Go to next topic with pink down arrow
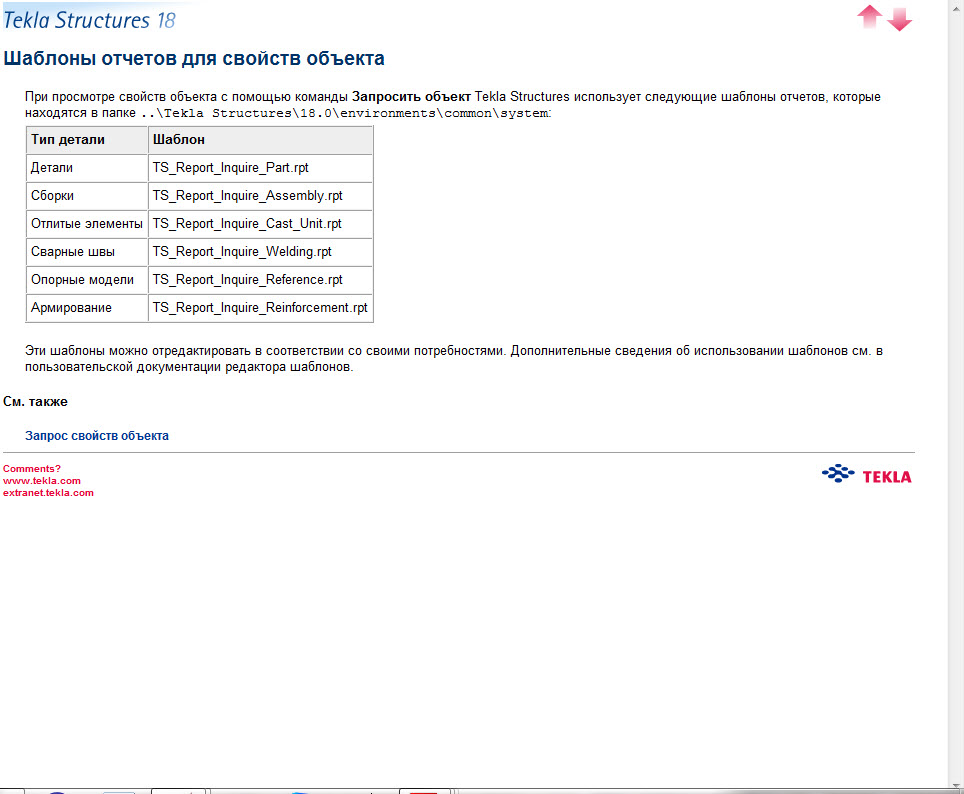 pyautogui.click(x=899, y=19)
